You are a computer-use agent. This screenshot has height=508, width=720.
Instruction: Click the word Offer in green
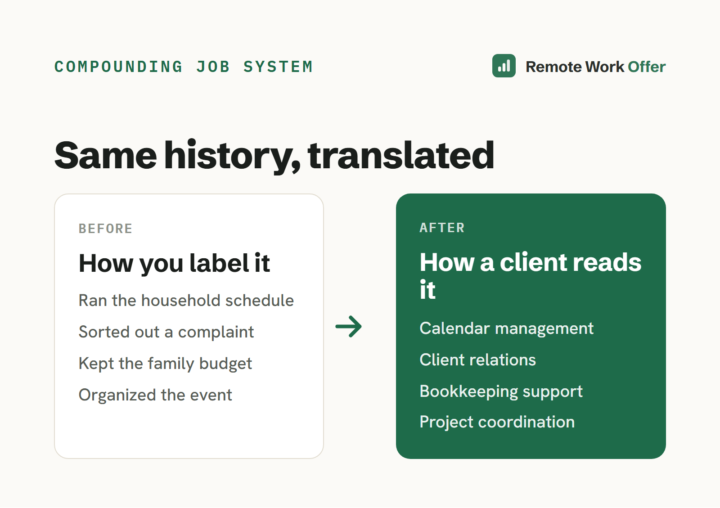click(x=647, y=67)
